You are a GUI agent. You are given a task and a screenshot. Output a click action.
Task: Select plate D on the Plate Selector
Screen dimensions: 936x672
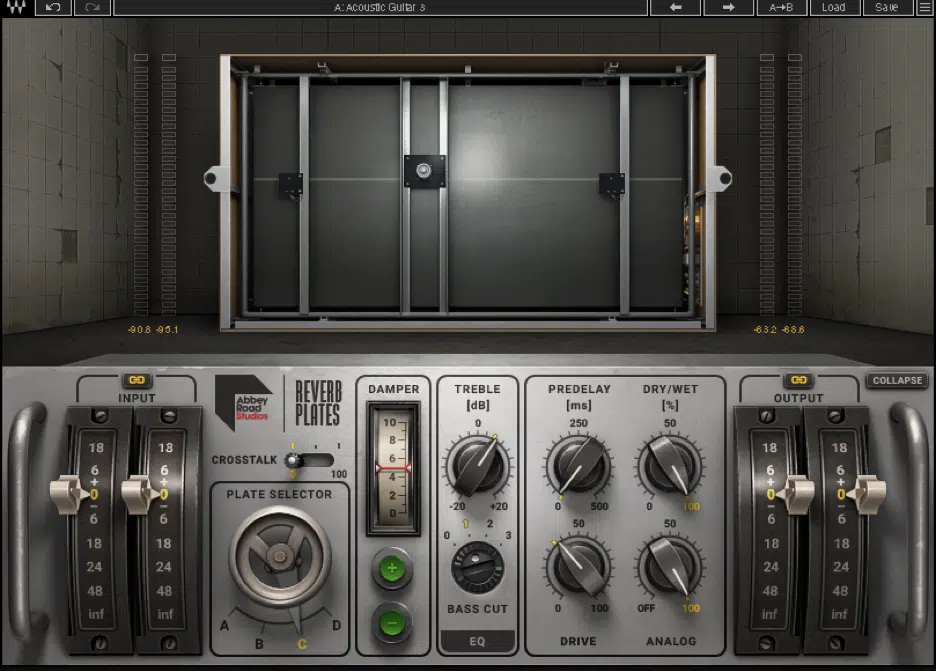coord(337,625)
